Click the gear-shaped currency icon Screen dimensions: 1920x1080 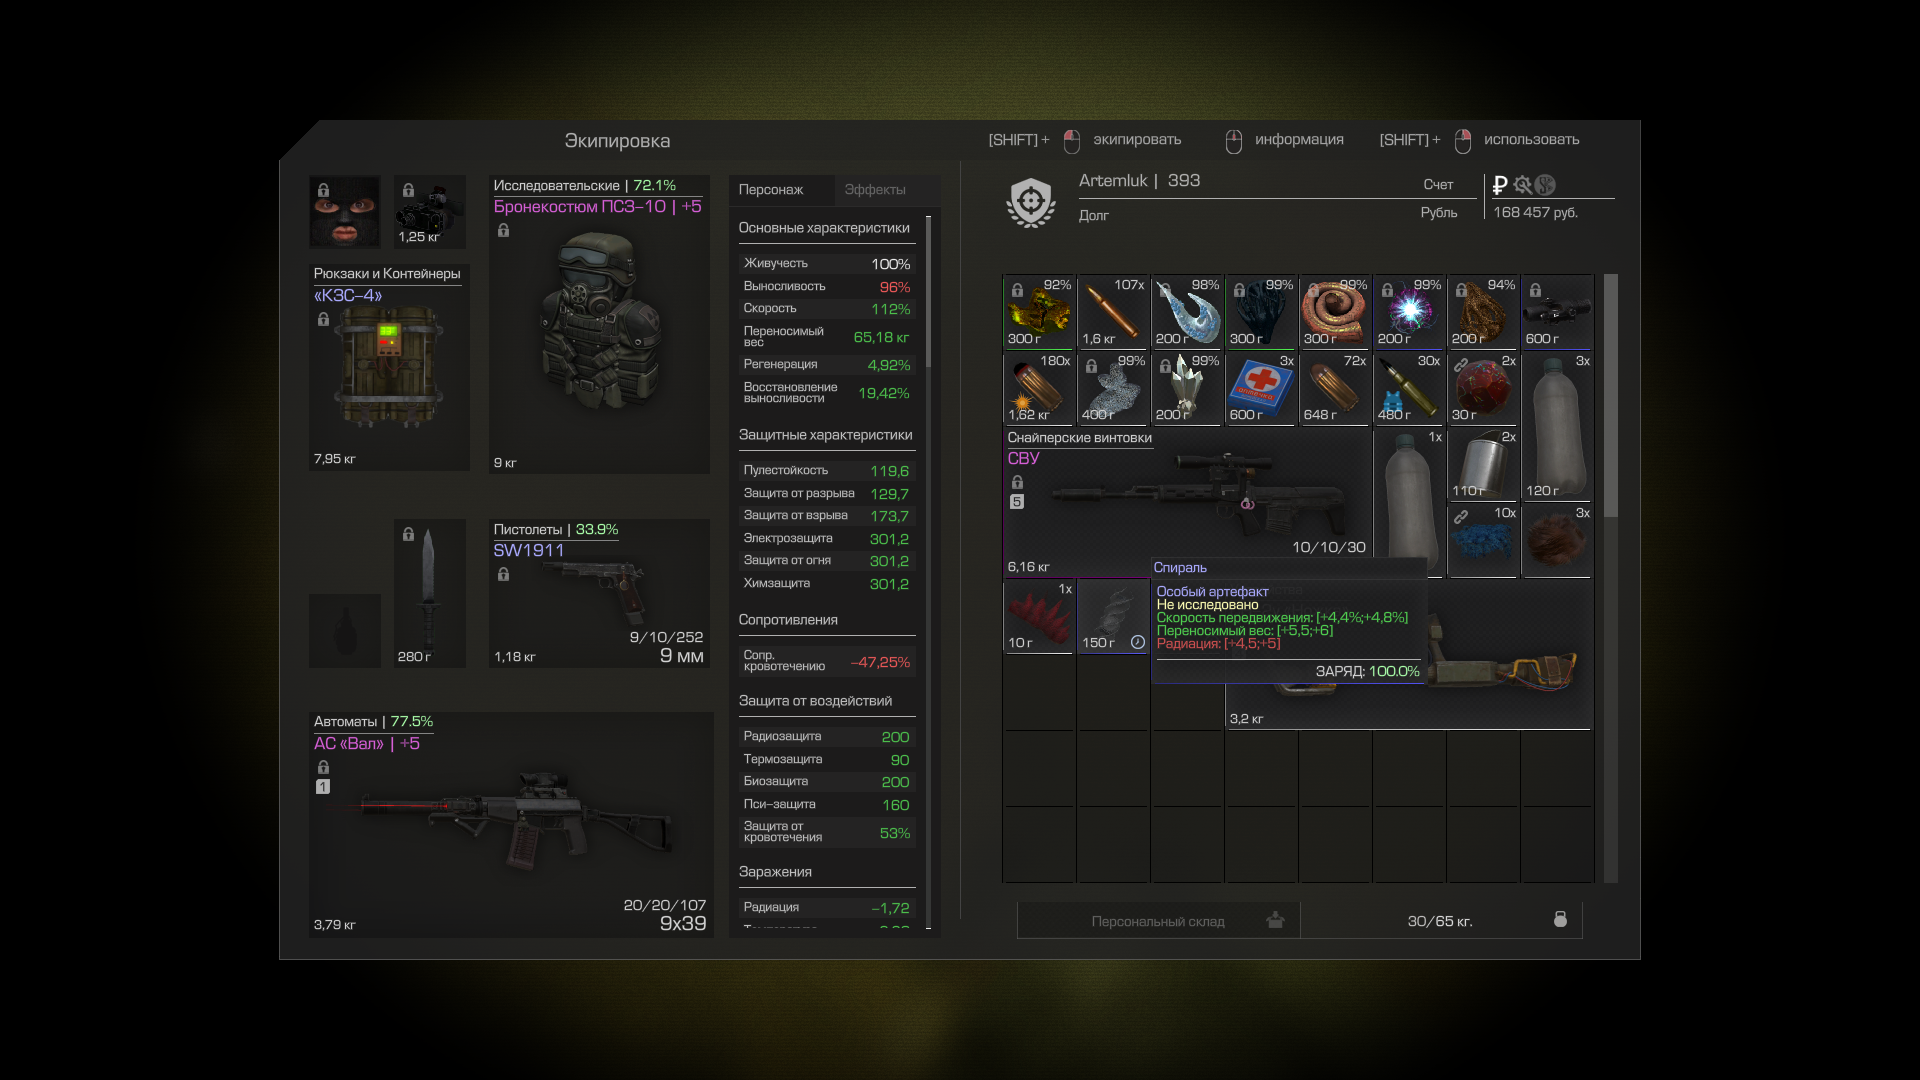pyautogui.click(x=1523, y=185)
